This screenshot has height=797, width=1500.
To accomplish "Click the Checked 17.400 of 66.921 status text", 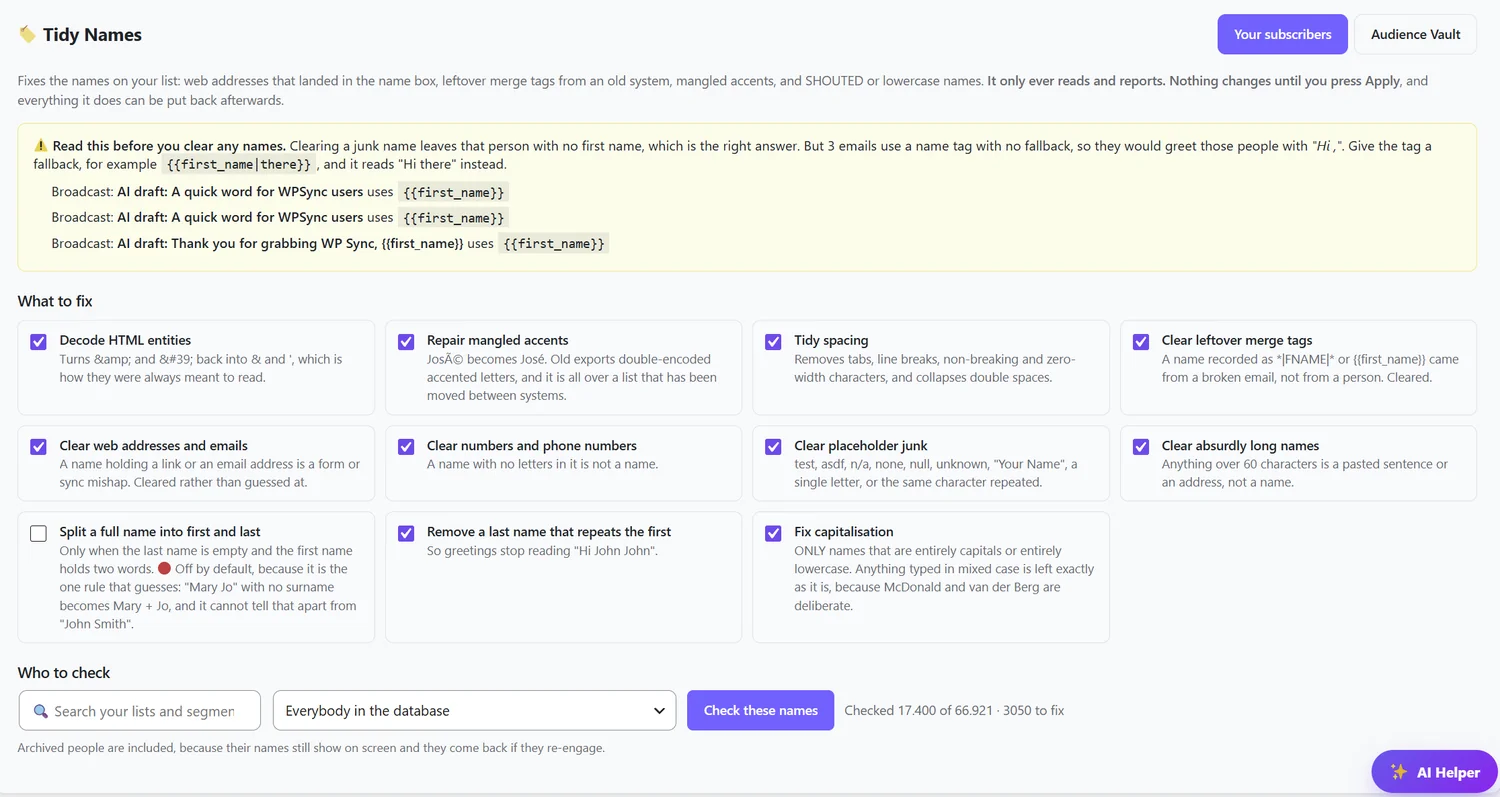I will 954,711.
